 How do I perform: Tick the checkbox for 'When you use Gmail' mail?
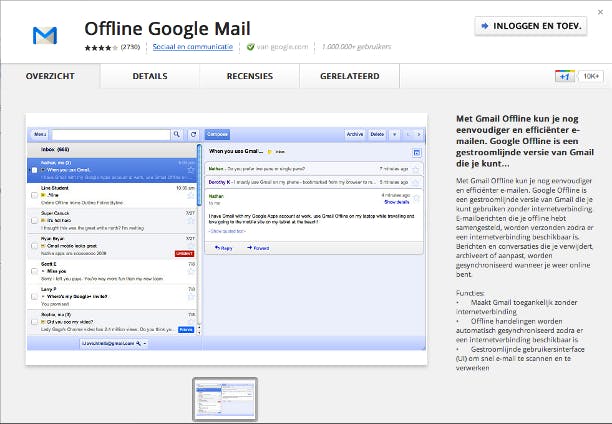pyautogui.click(x=34, y=170)
